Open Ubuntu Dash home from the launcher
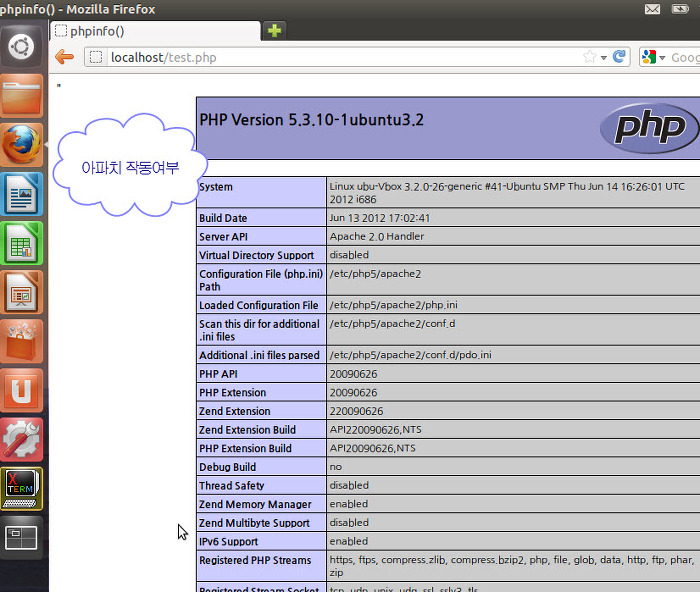The height and width of the screenshot is (592, 700). [23, 45]
